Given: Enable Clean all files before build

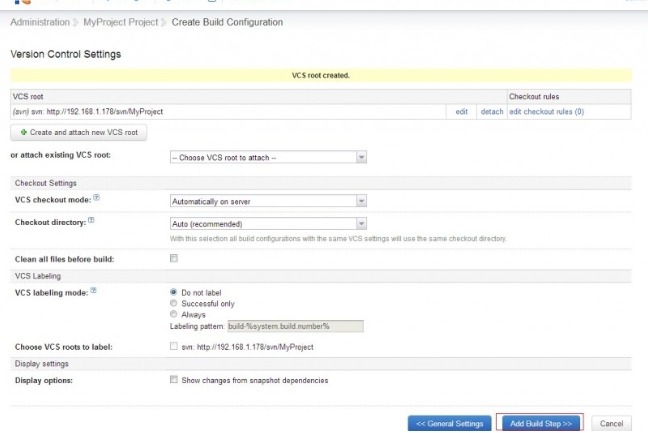Looking at the screenshot, I should tap(174, 258).
